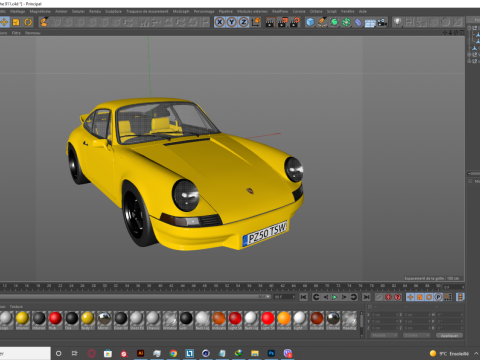Add the green subdivision generator object
480x360 pixels.
(334, 22)
